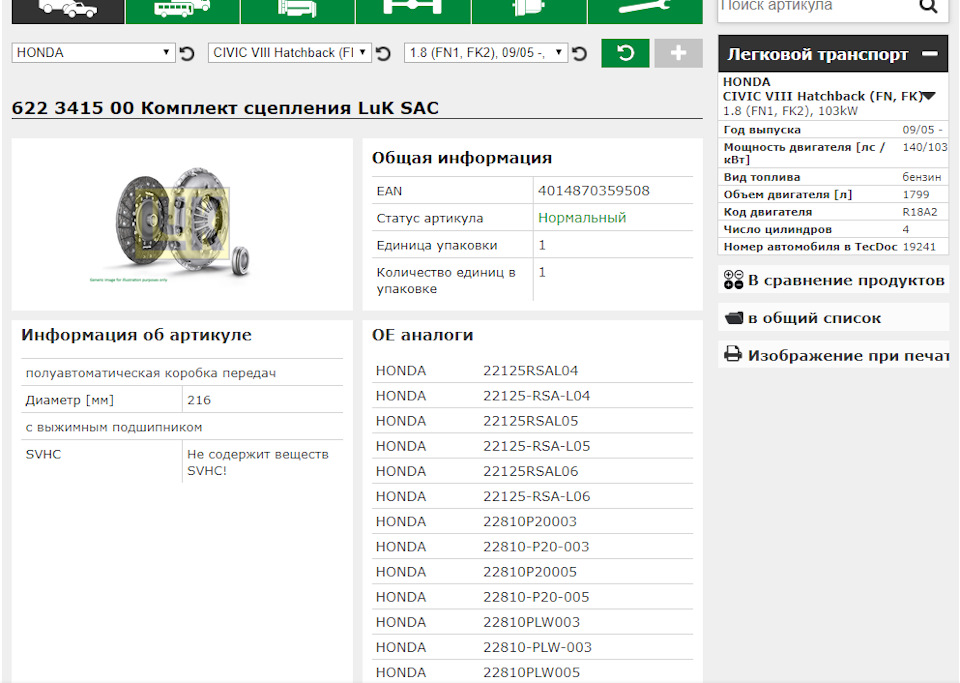960x683 pixels.
Task: Add to product comparison
Action: 846,280
